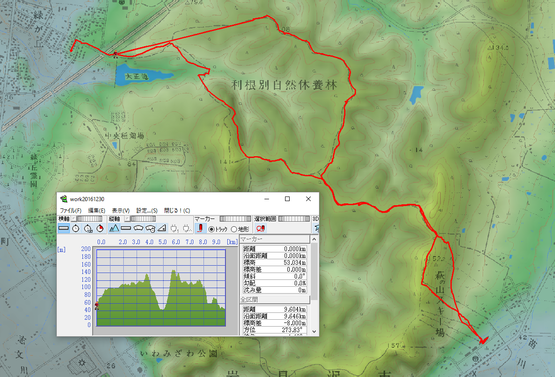Click the 5.0 km label on graph axis

pyautogui.click(x=163, y=242)
